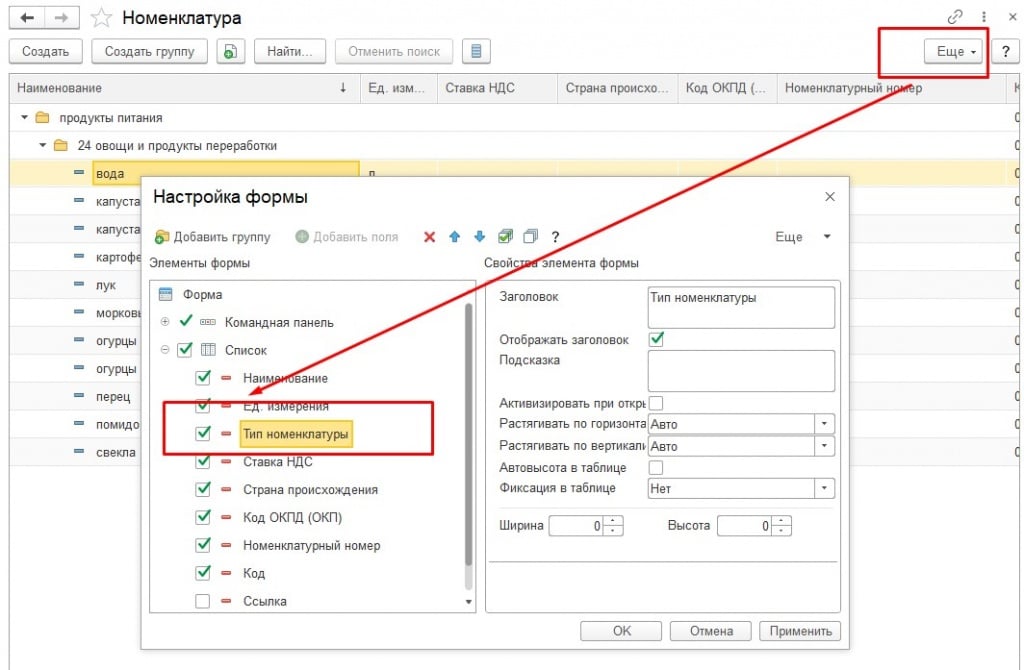Toggle Отображать заголовок checkbox

656,339
